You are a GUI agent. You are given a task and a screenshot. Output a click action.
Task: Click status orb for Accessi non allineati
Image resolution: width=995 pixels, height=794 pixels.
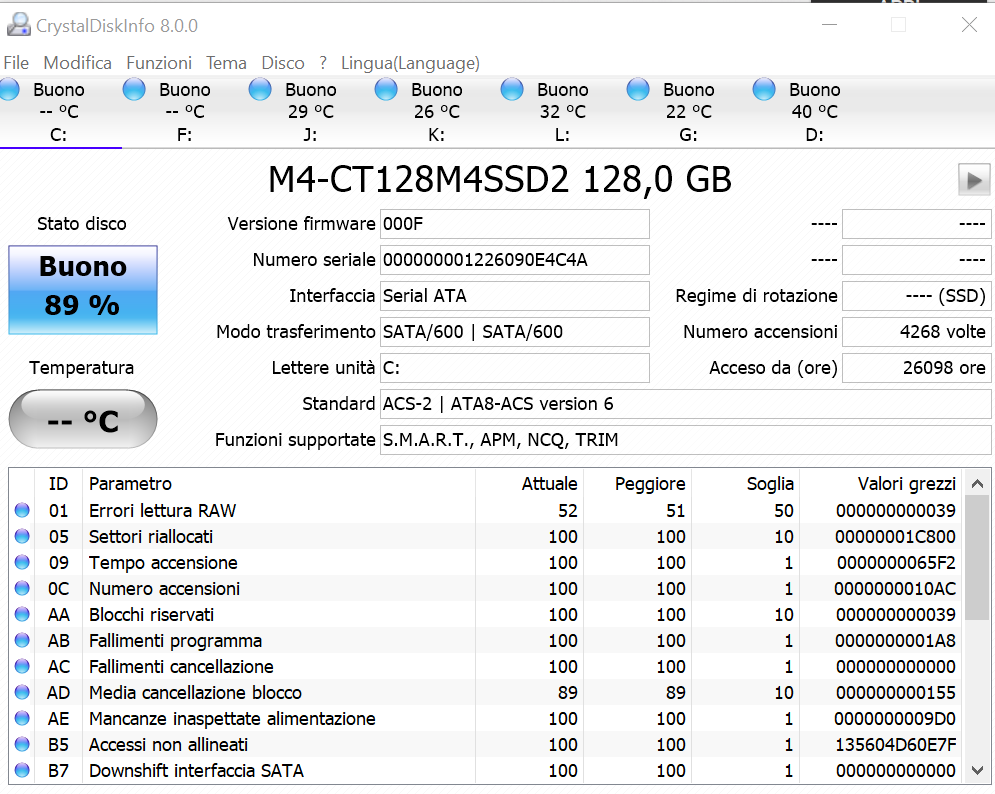coord(22,744)
